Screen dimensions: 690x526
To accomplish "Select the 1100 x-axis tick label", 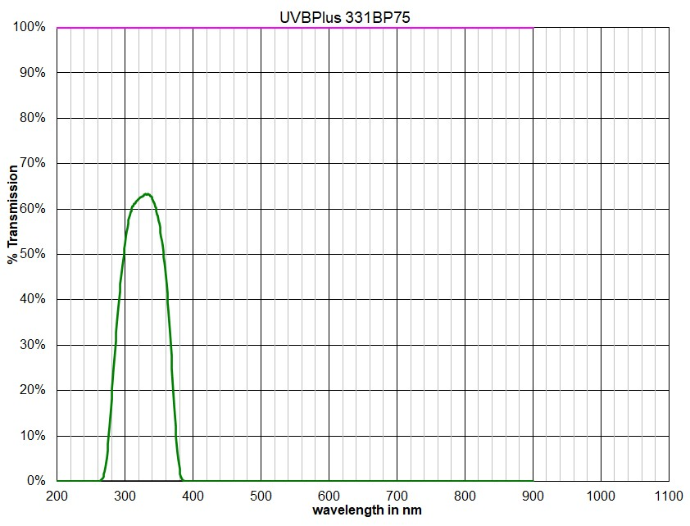I will coord(668,496).
